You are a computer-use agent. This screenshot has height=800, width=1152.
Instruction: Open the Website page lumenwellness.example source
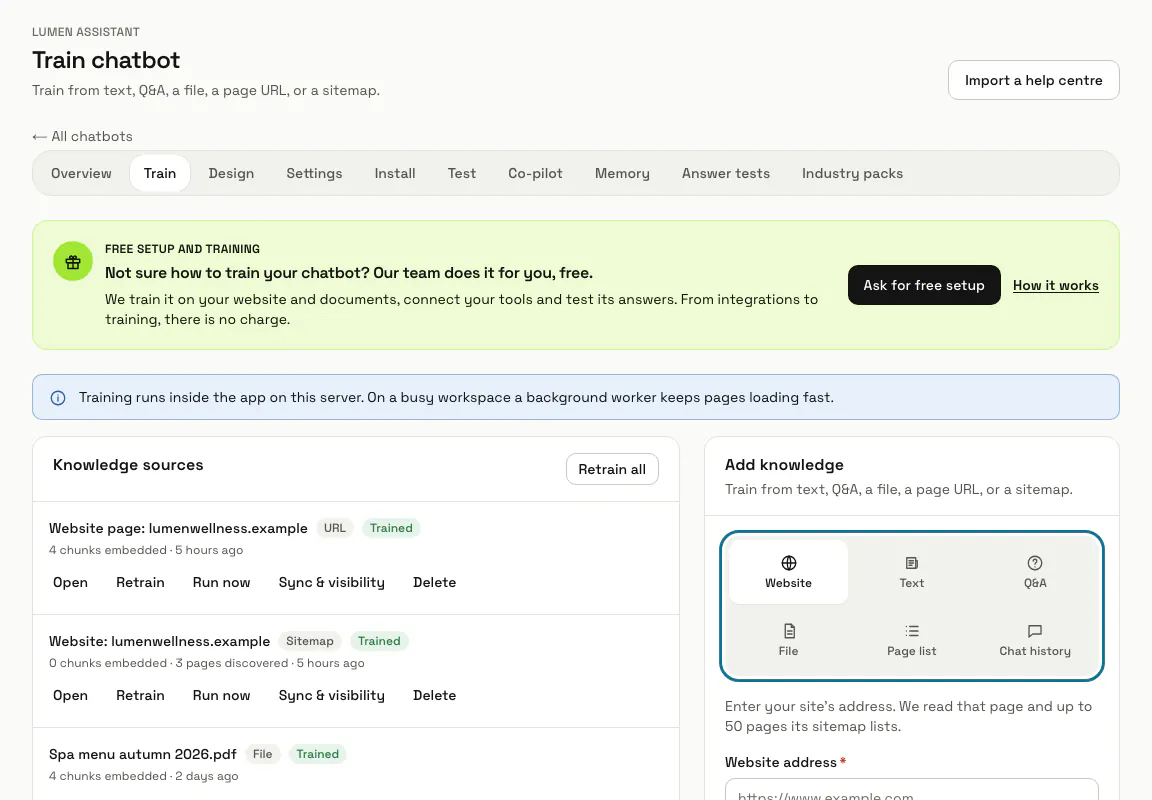pyautogui.click(x=71, y=583)
